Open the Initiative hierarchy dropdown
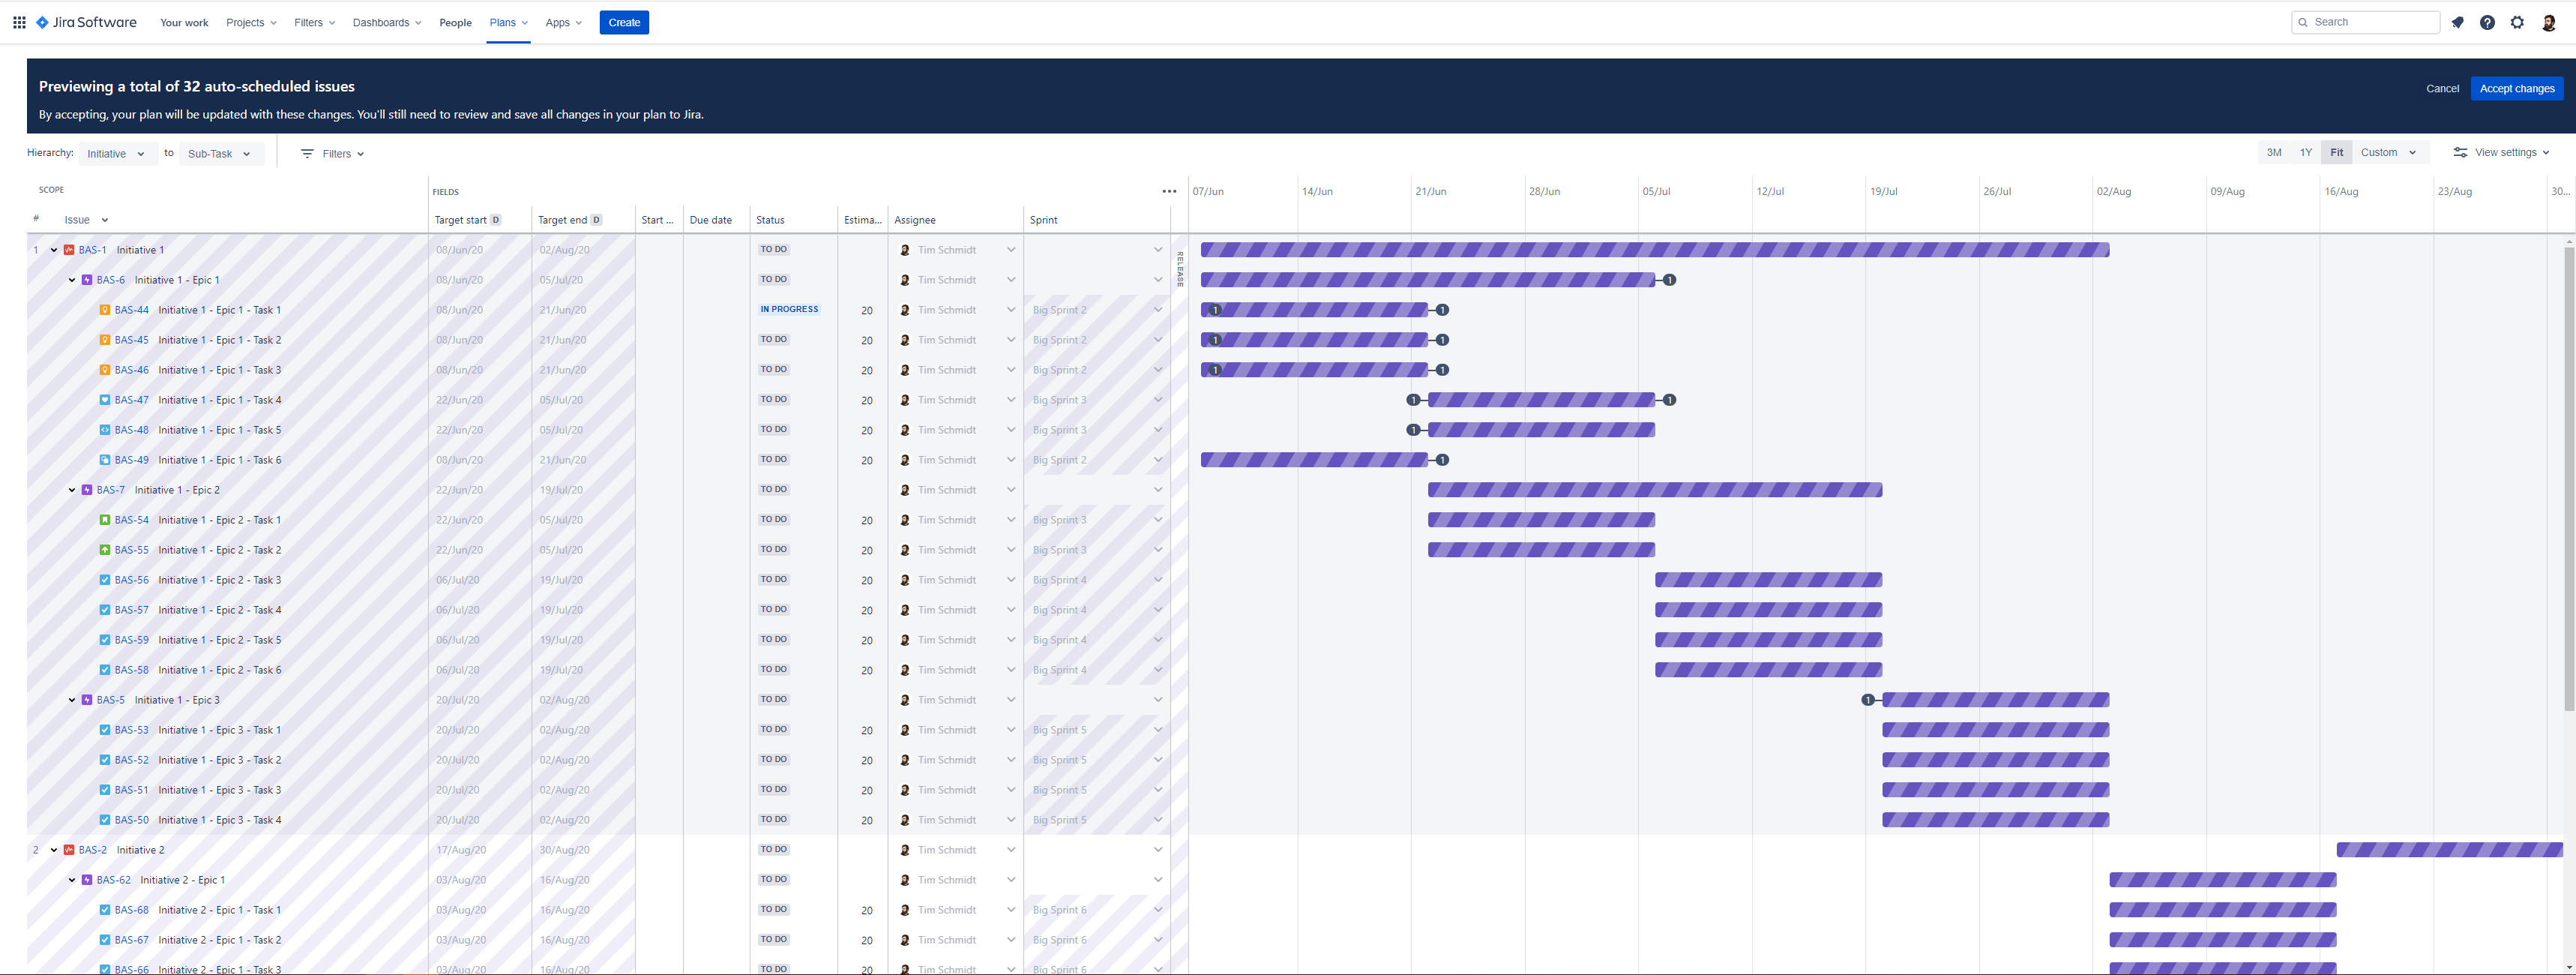This screenshot has height=975, width=2576. point(116,154)
